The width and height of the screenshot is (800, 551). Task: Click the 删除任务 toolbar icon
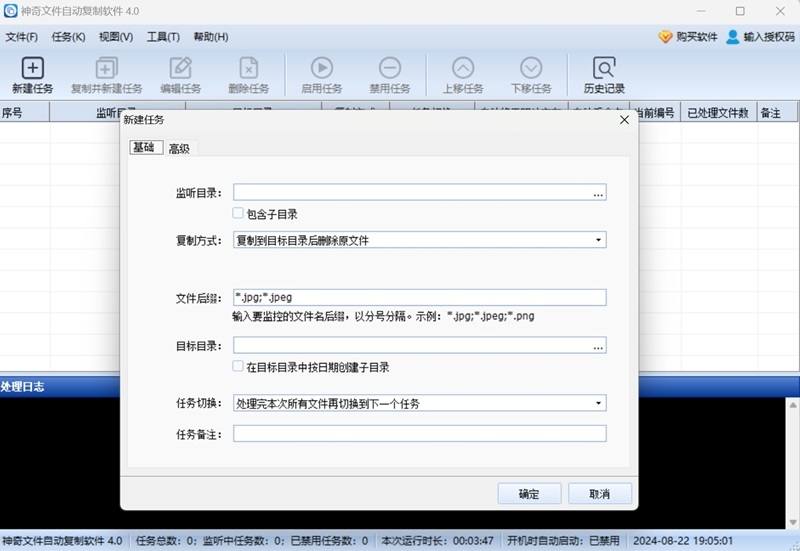click(x=249, y=68)
